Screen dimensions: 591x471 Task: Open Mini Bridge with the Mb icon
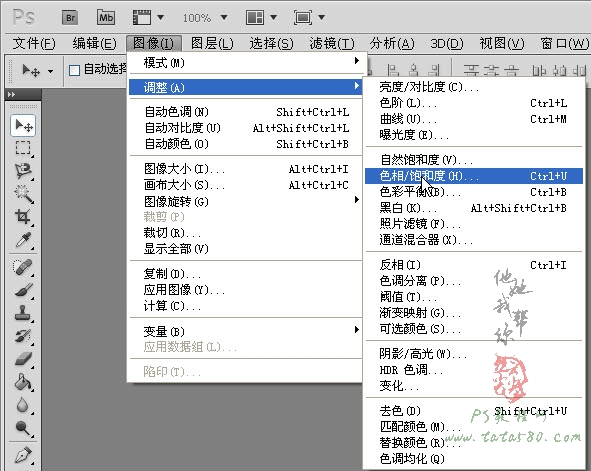pos(106,18)
